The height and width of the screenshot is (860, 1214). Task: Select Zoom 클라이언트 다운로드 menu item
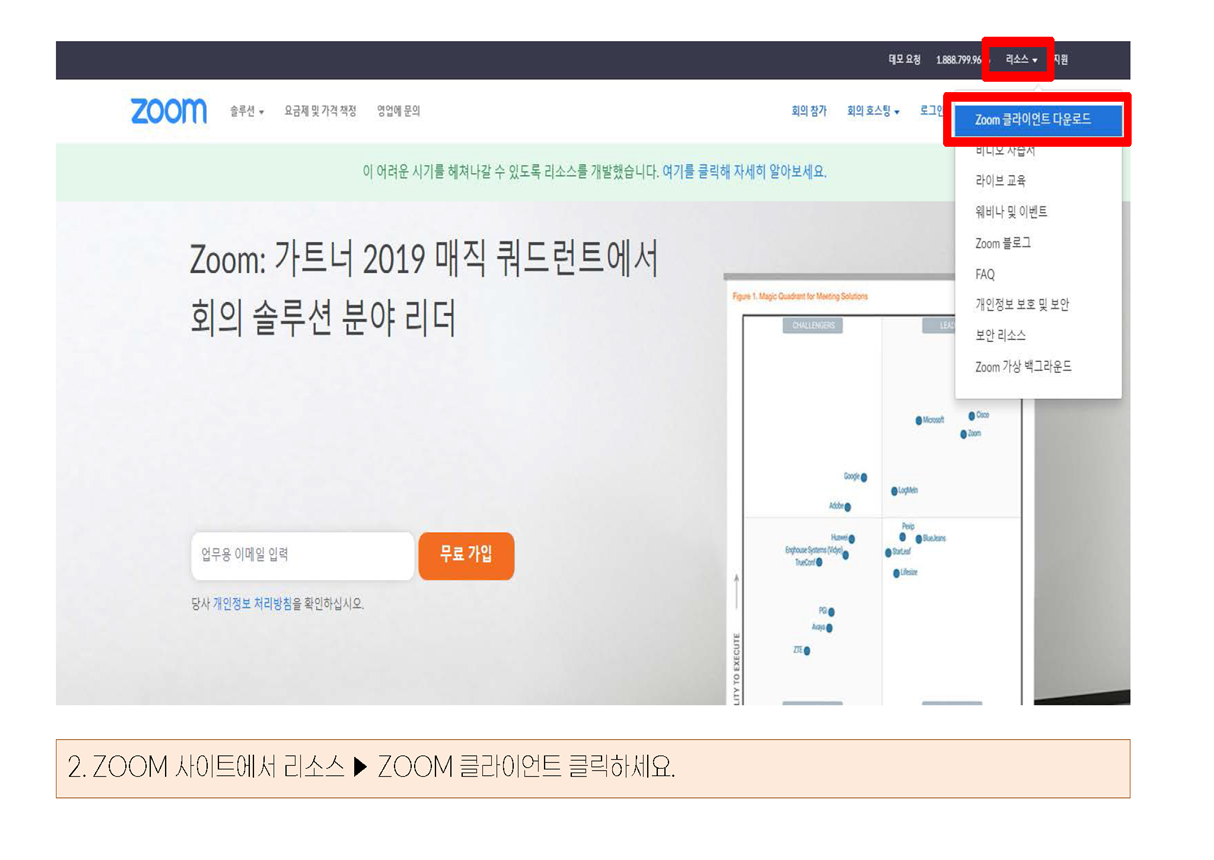pyautogui.click(x=1033, y=120)
